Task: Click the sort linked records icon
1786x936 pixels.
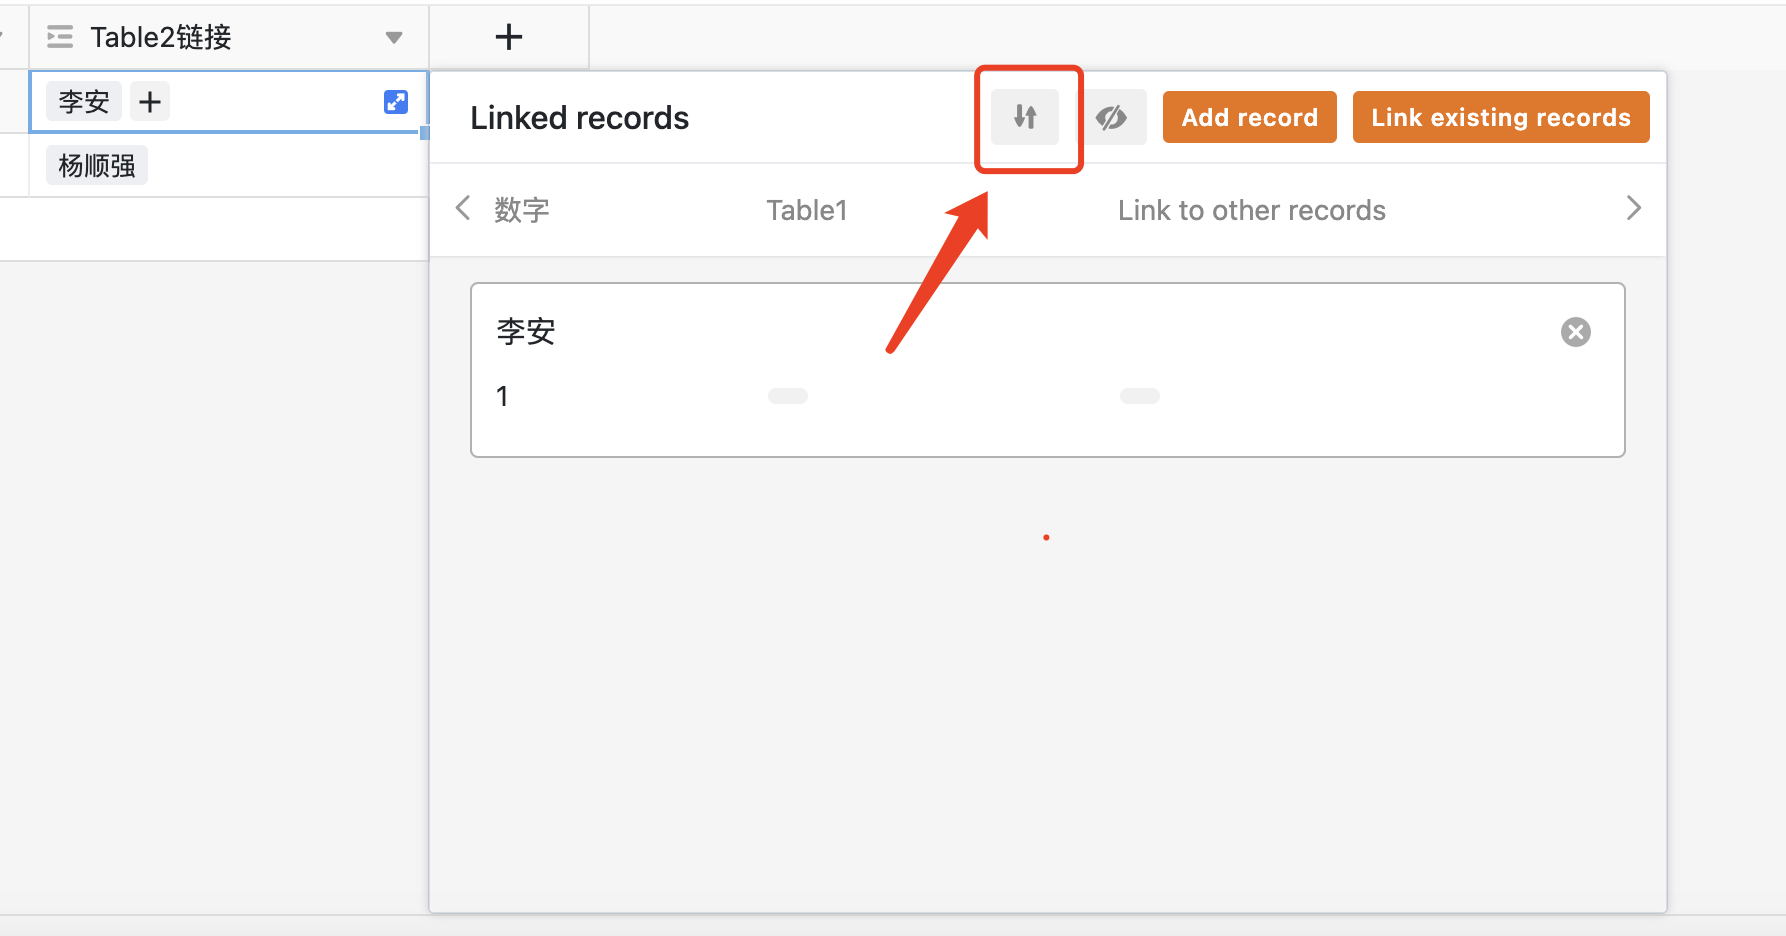Action: point(1025,117)
